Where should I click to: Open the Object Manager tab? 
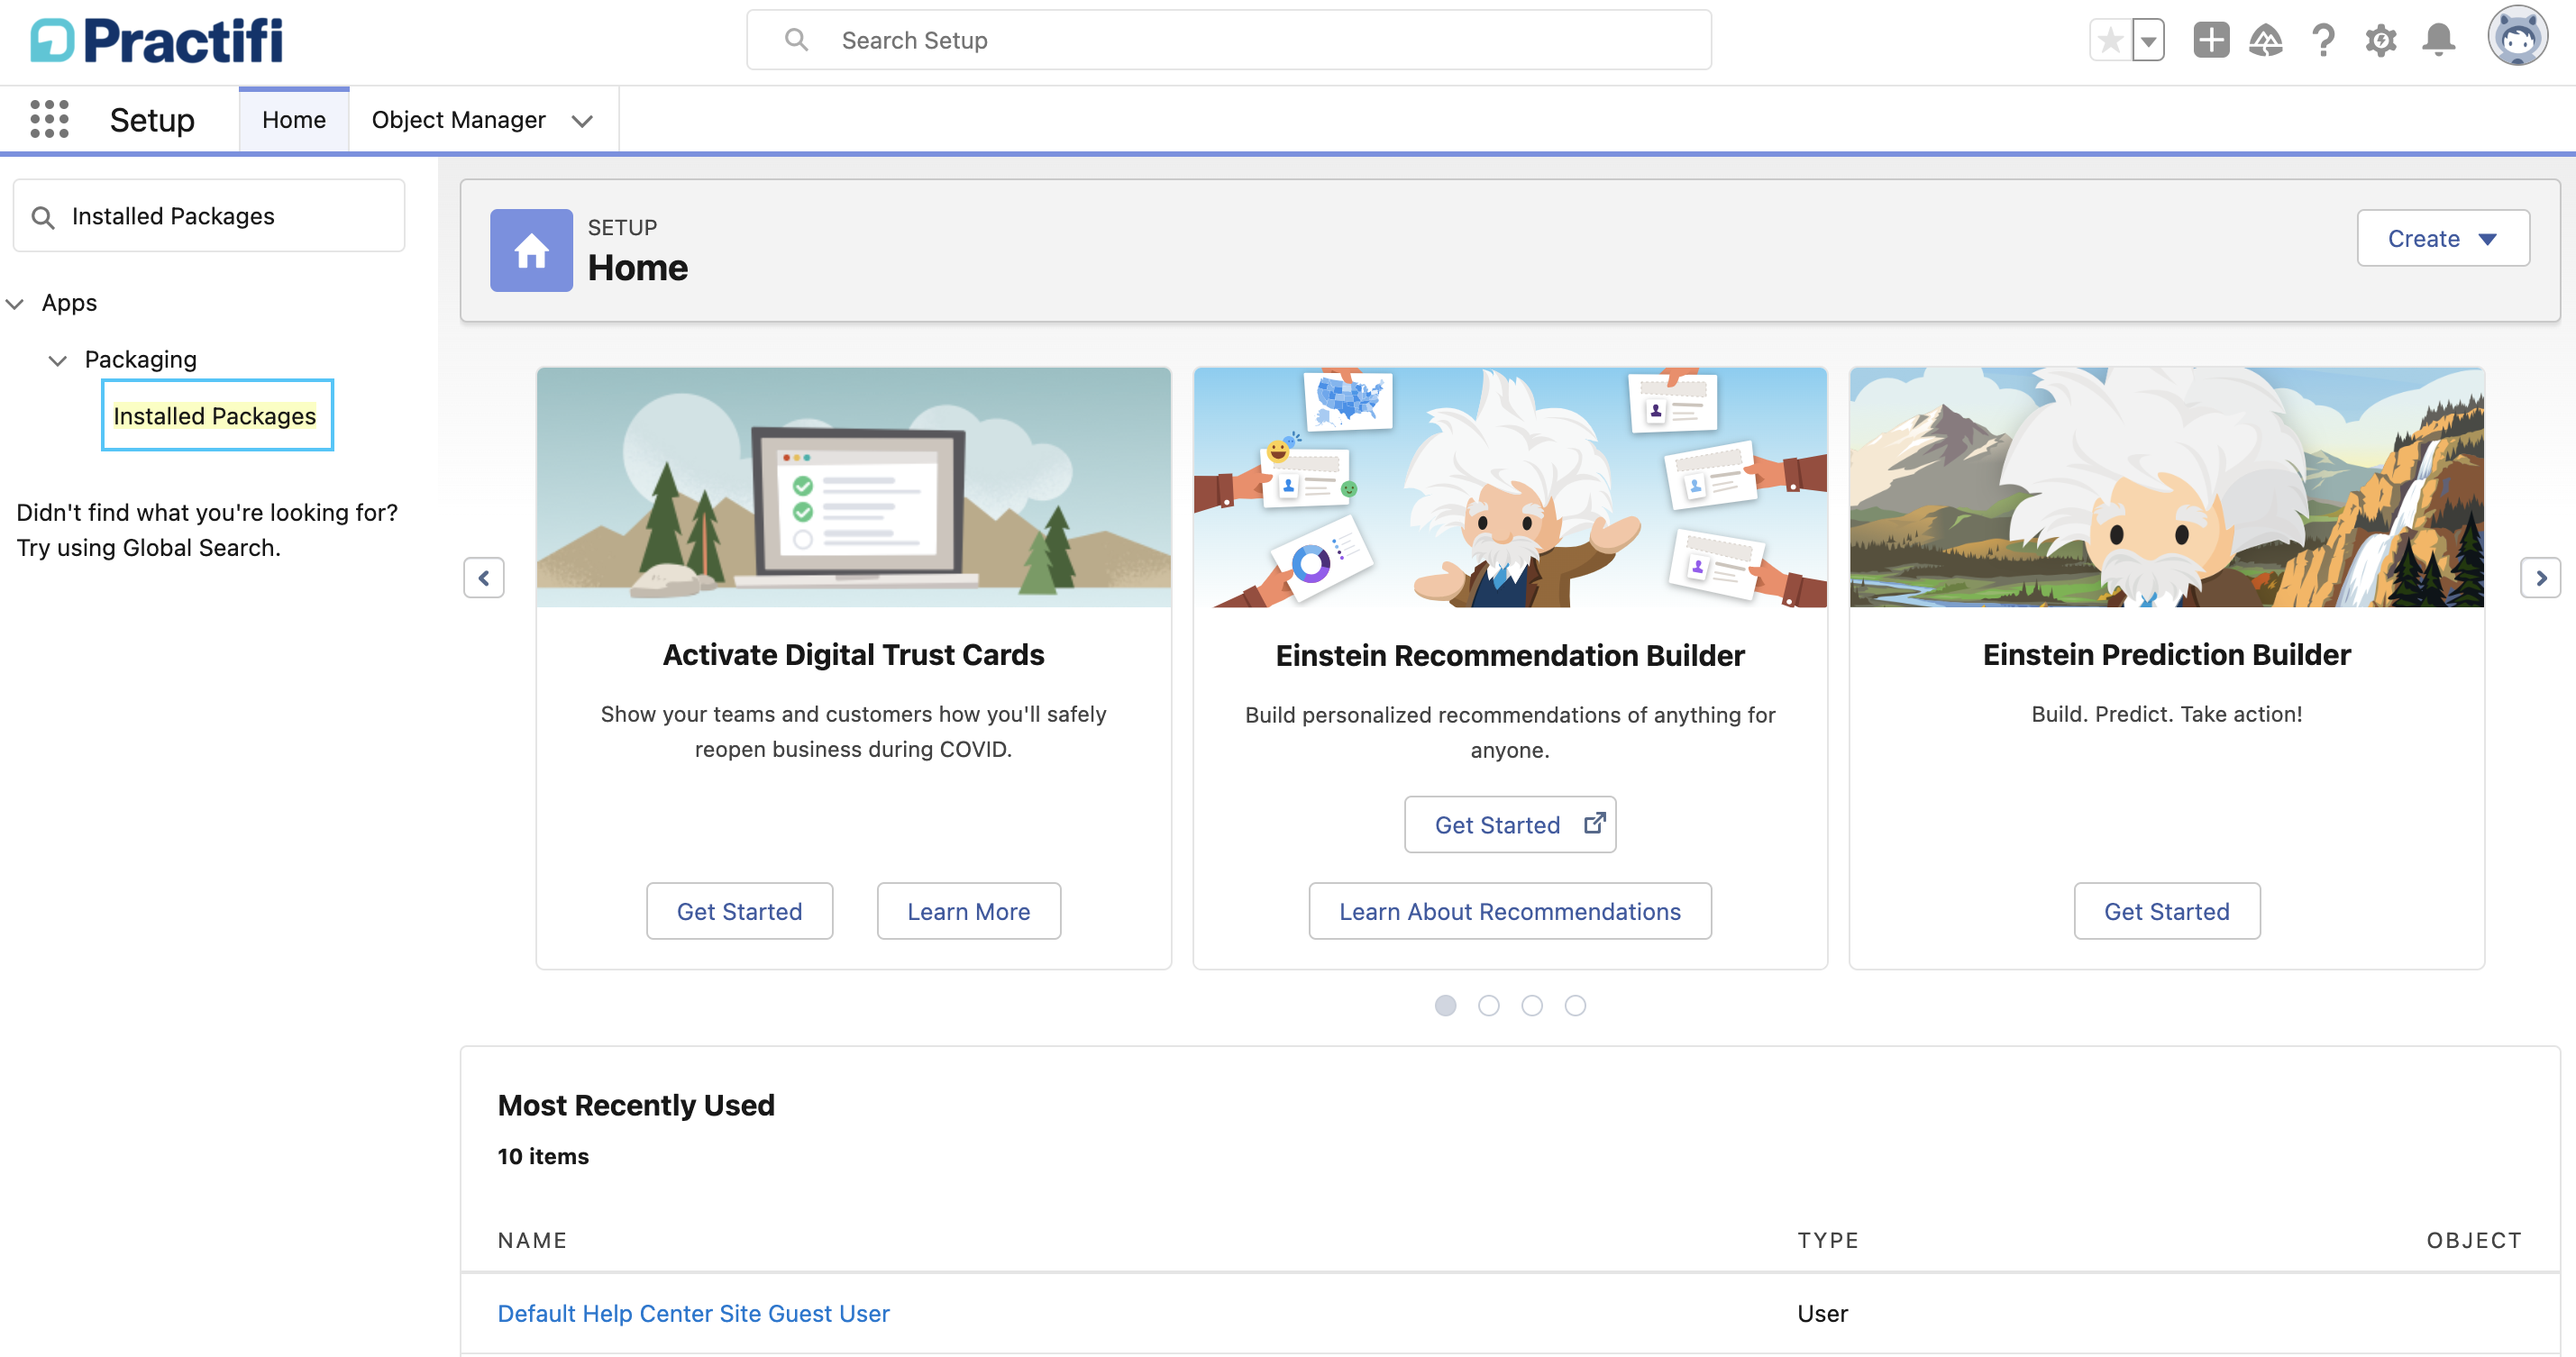pyautogui.click(x=458, y=119)
